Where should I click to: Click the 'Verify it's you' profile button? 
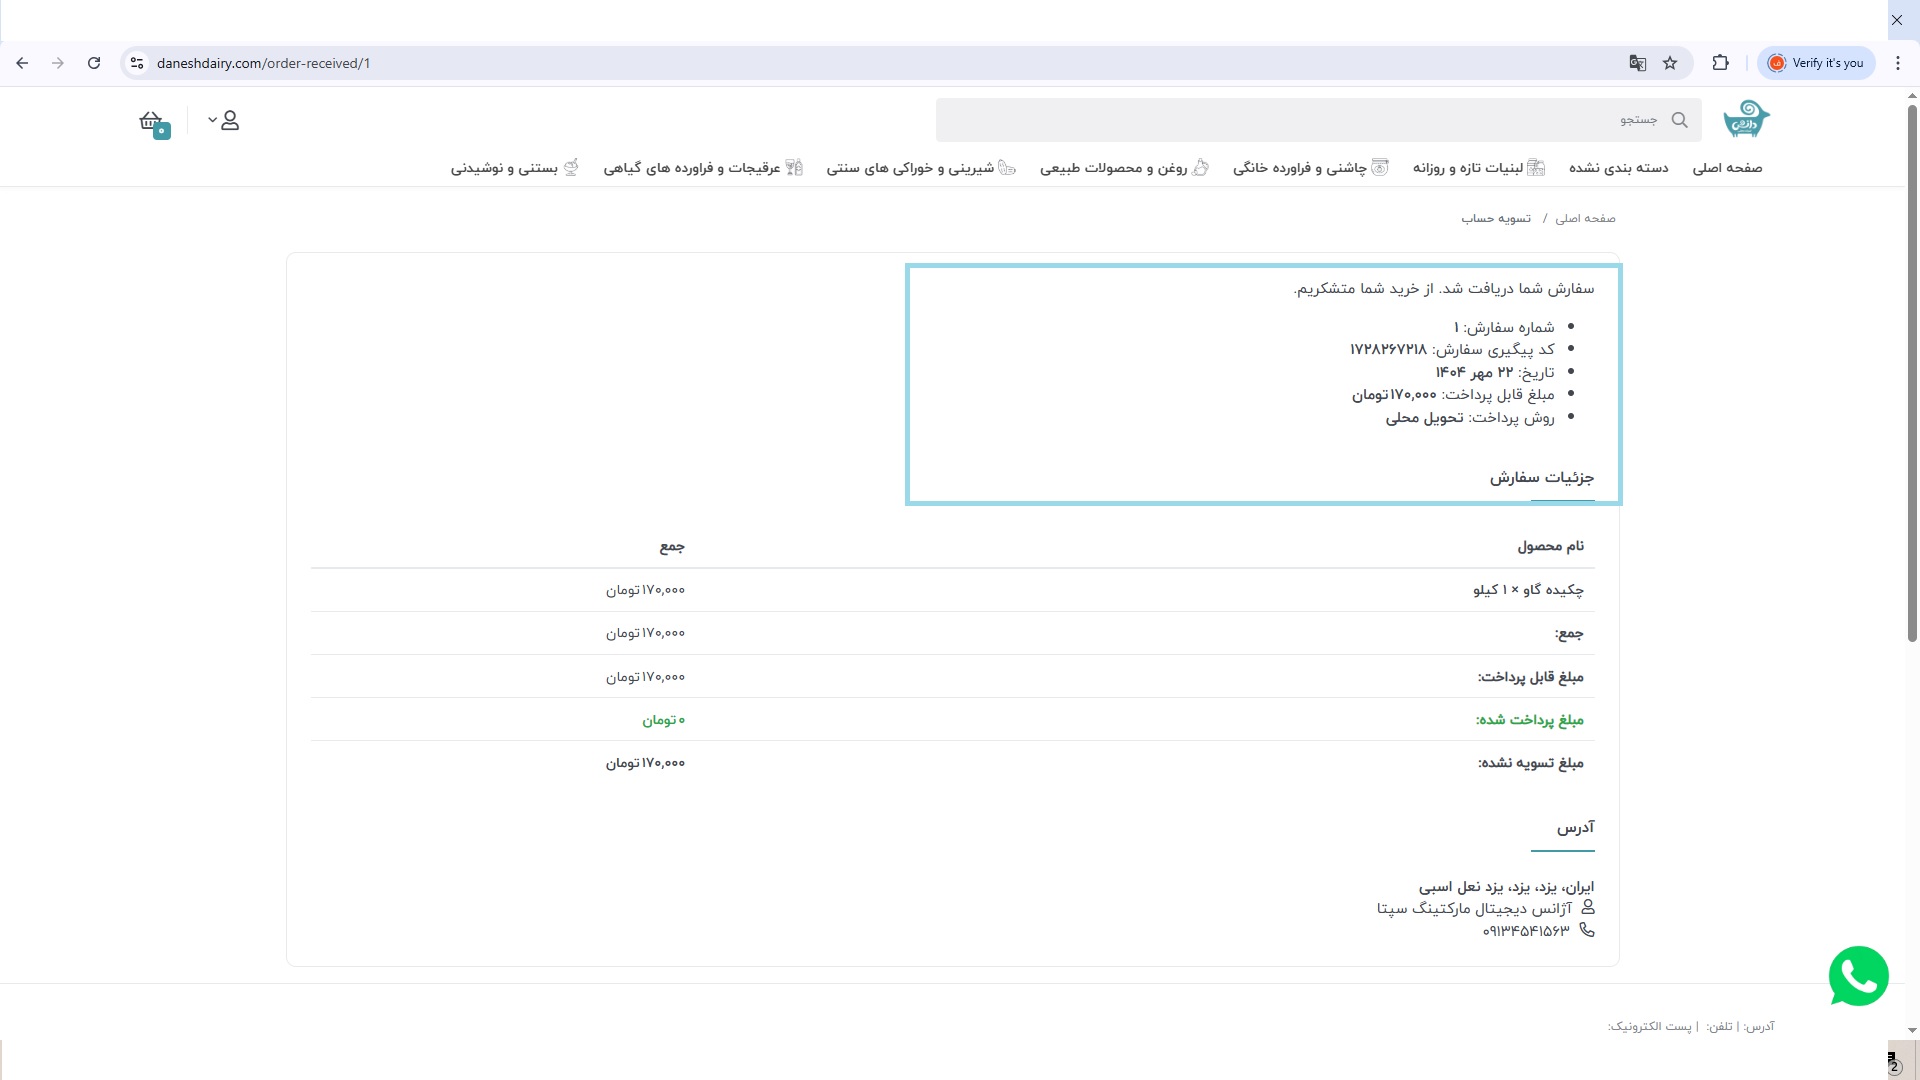[1816, 63]
